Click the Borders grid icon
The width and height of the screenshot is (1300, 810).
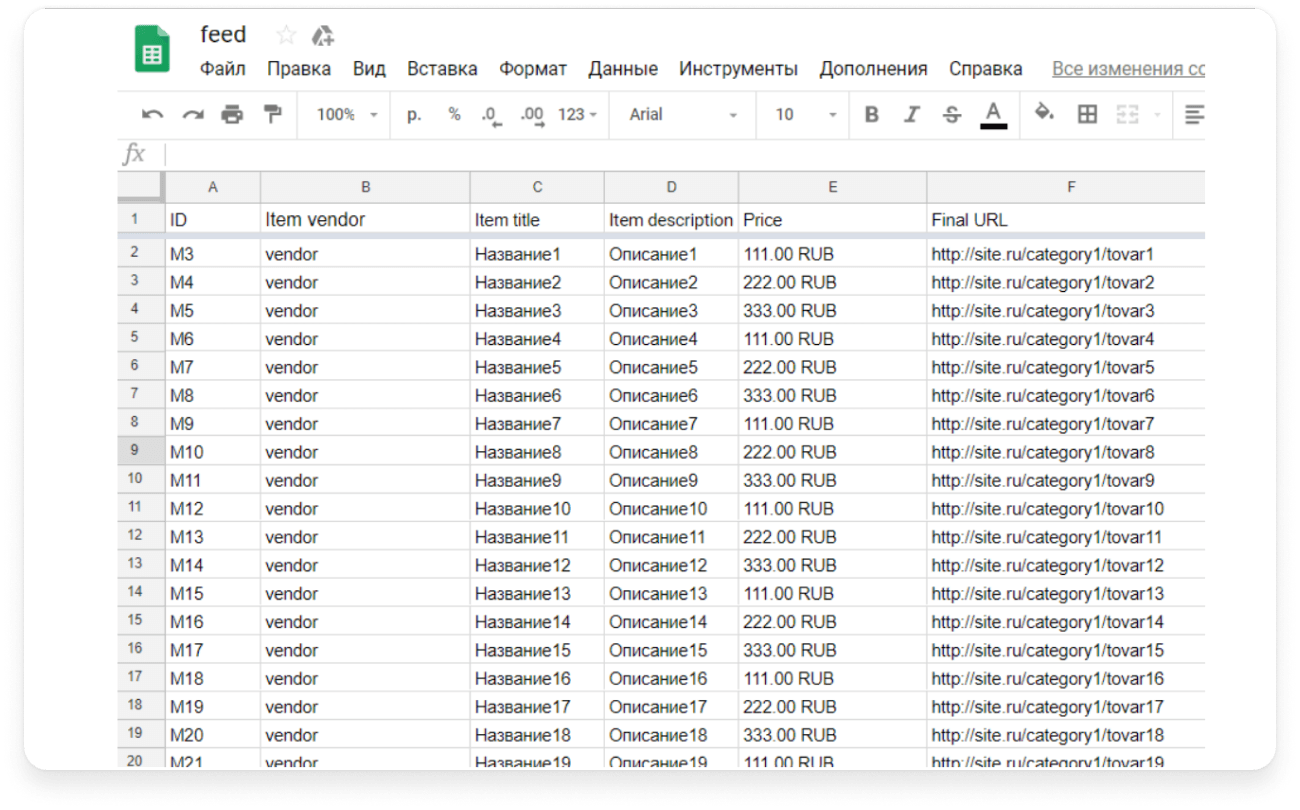(1087, 115)
